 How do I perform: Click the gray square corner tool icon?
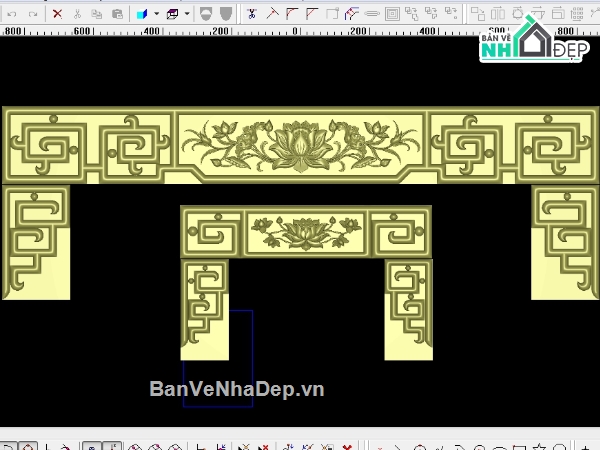(332, 14)
